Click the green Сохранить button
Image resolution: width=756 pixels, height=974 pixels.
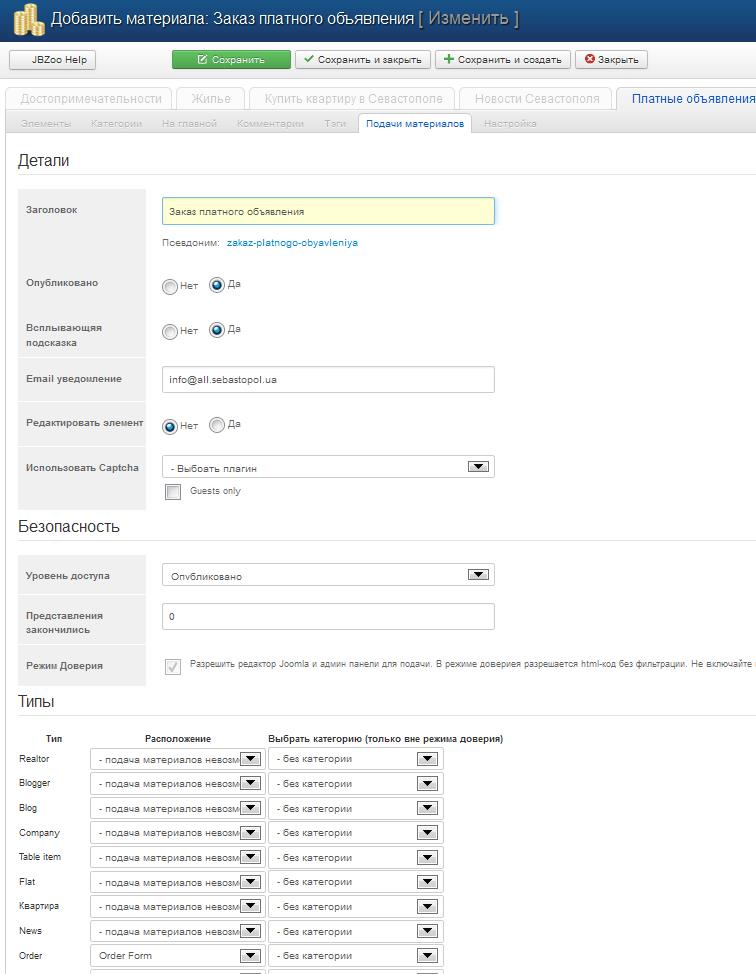(x=231, y=60)
